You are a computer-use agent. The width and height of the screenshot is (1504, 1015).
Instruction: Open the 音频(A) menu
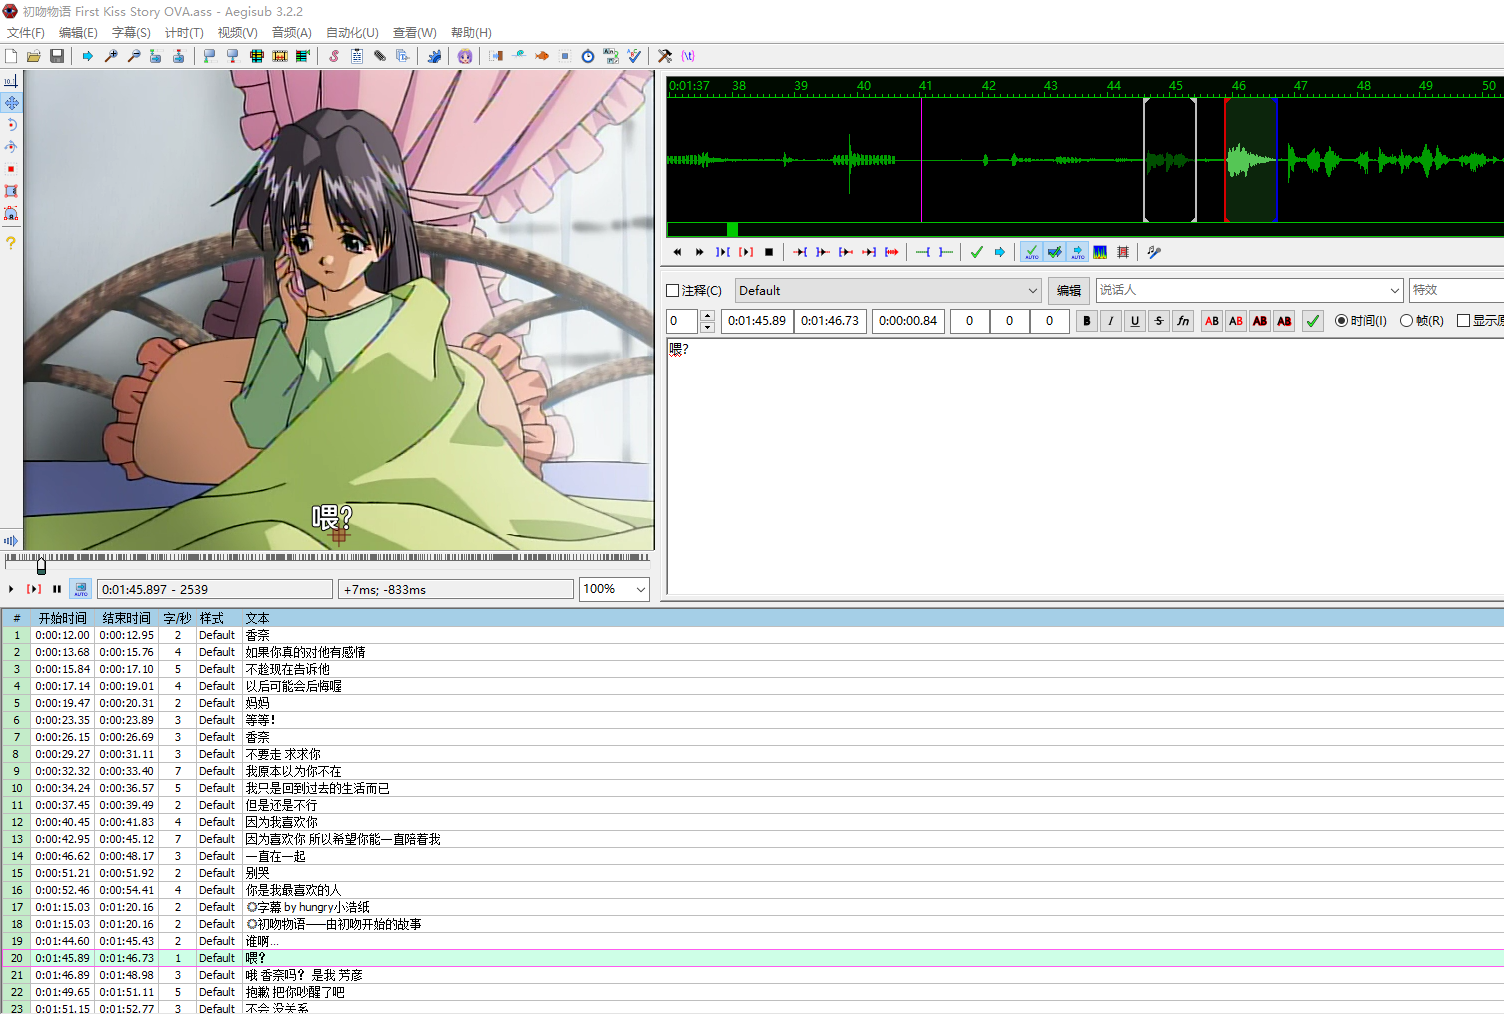tap(292, 33)
